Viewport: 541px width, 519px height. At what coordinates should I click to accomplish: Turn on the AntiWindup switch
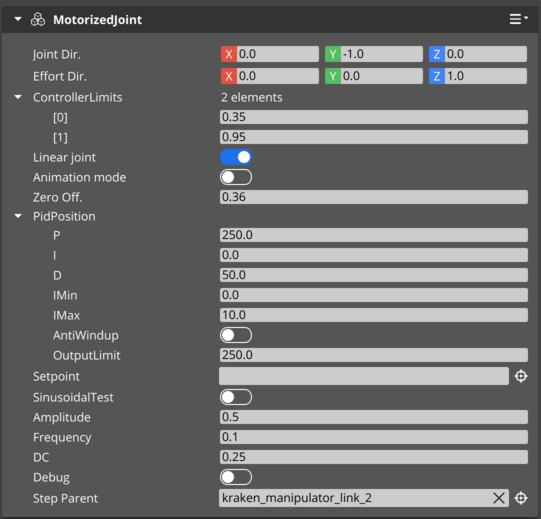coord(236,335)
